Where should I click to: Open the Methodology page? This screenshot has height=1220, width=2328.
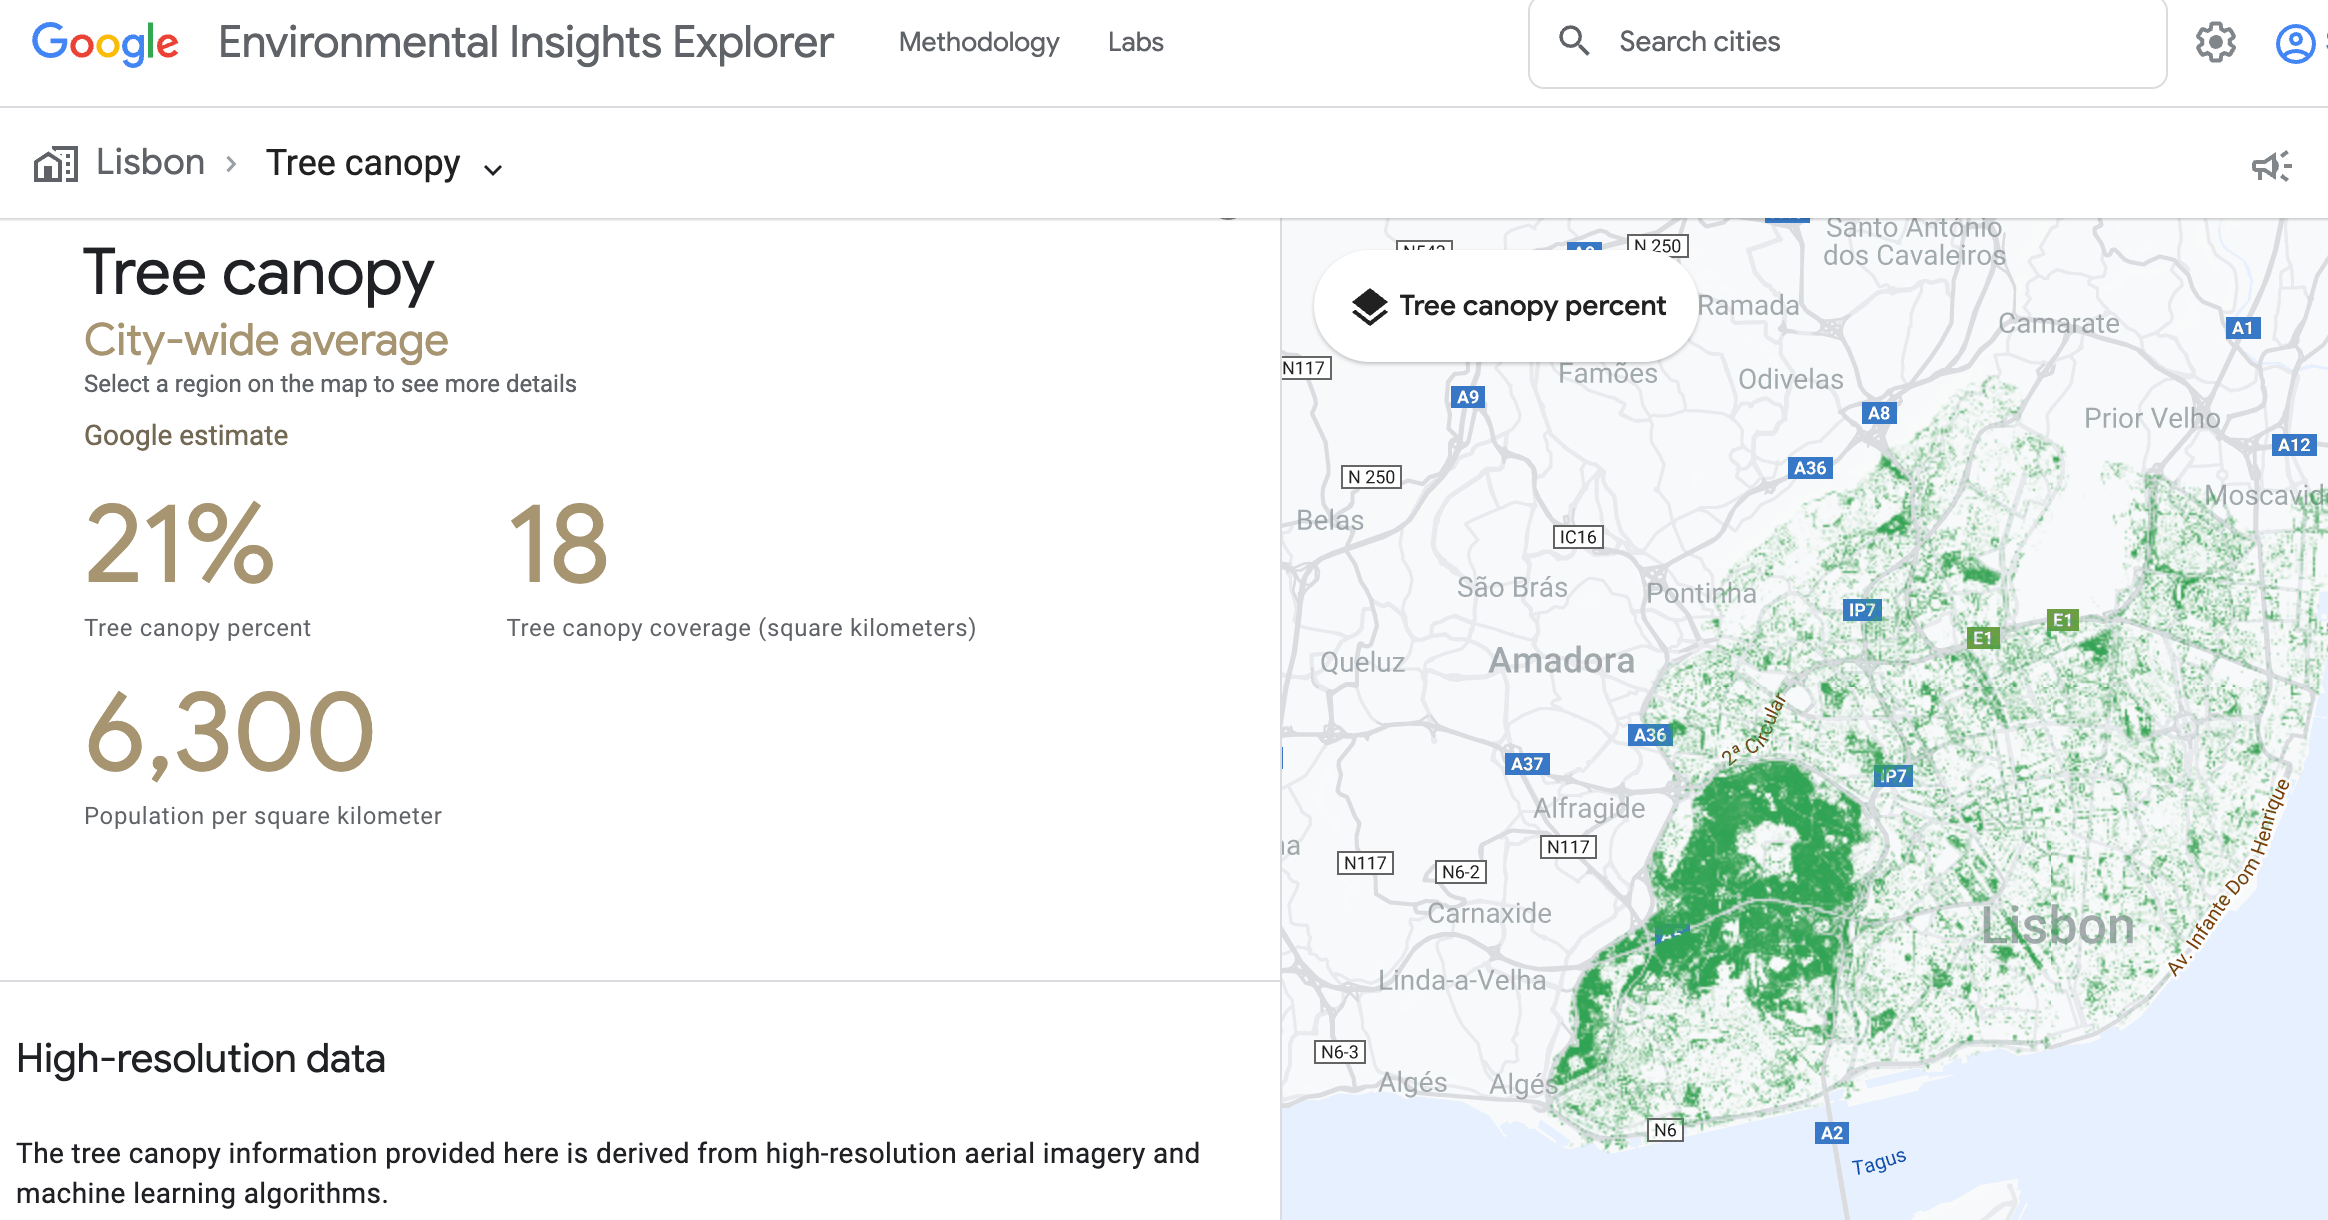(979, 42)
